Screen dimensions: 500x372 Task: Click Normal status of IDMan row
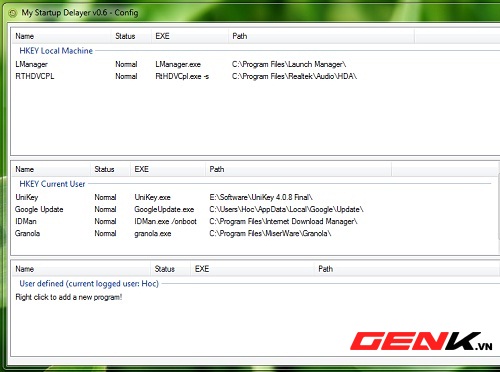(105, 221)
